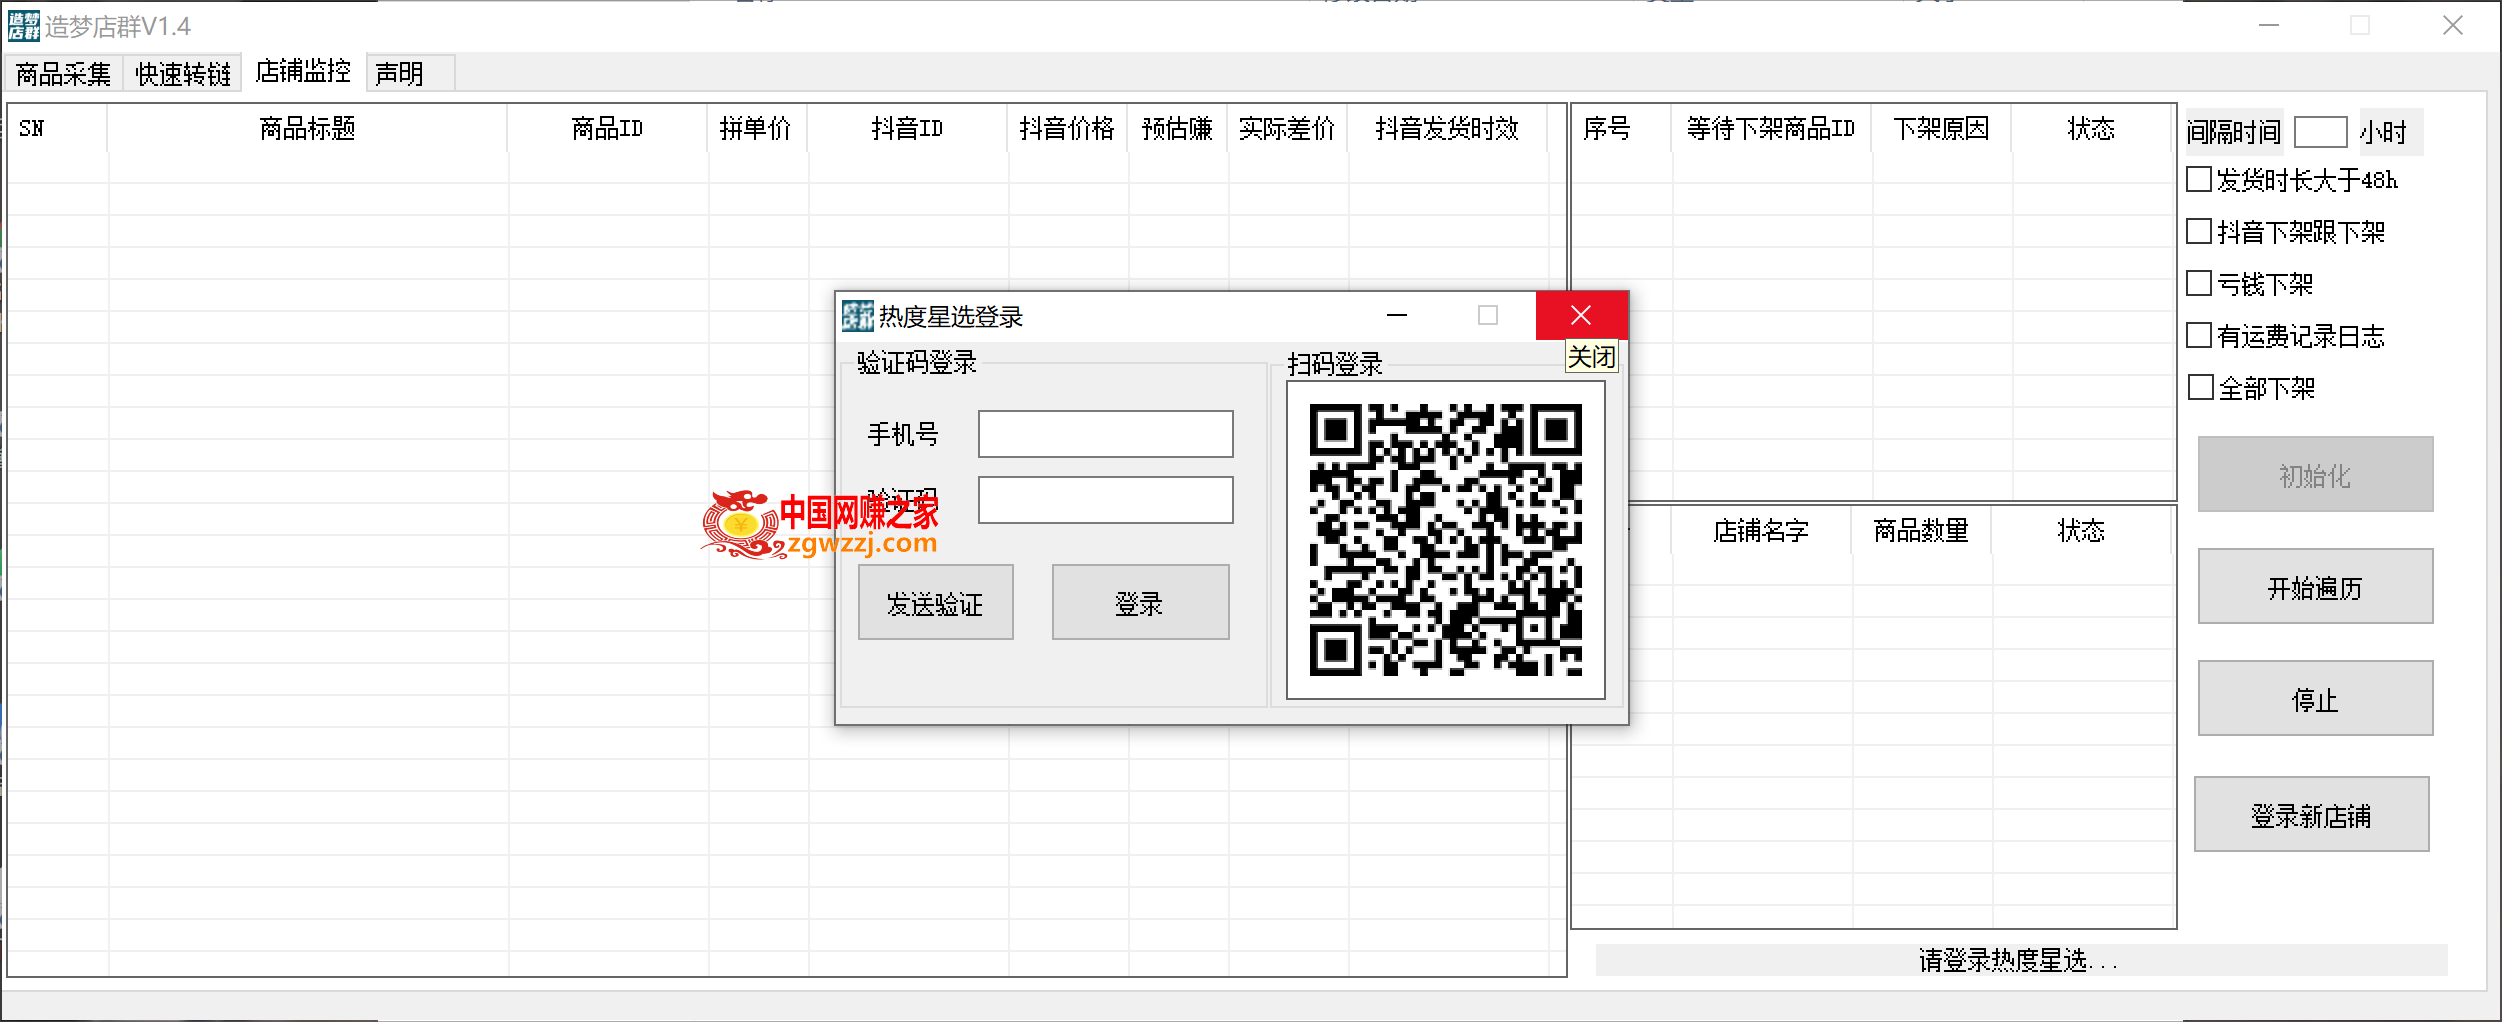Click 状态 header beside 商品数量
This screenshot has height=1022, width=2502.
pos(2081,531)
